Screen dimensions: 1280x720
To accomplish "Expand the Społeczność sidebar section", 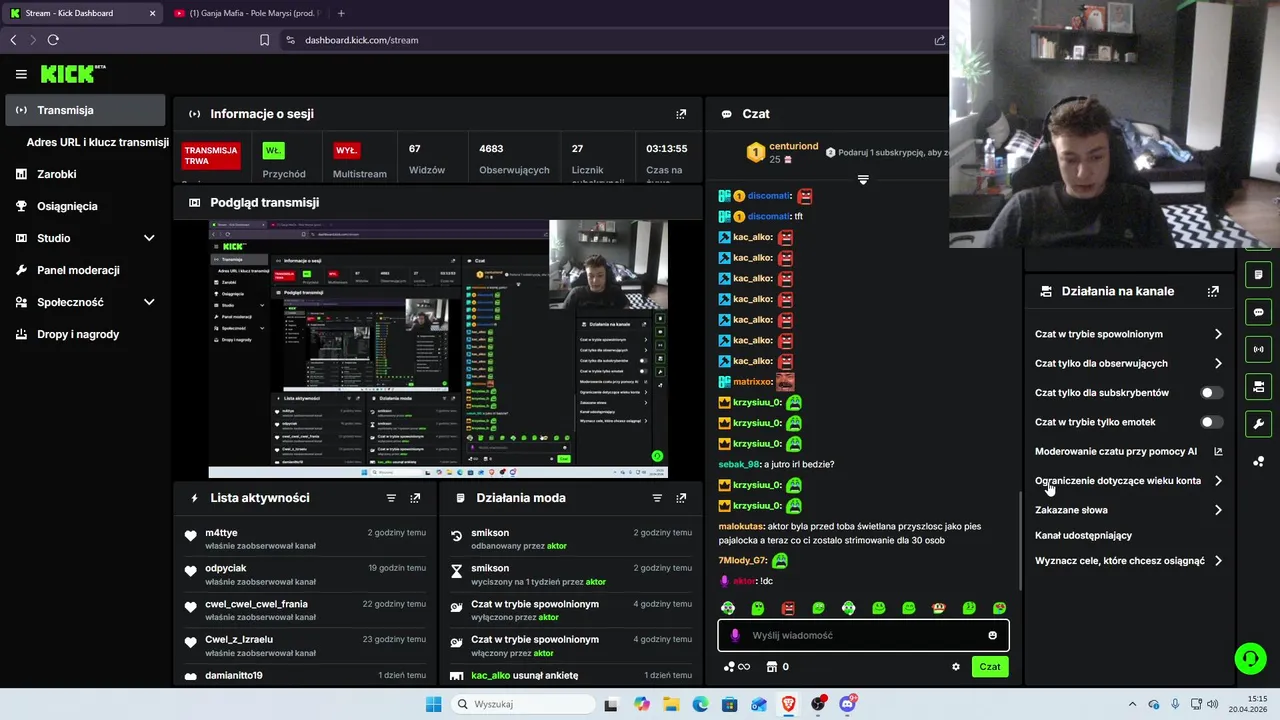I will [x=149, y=302].
